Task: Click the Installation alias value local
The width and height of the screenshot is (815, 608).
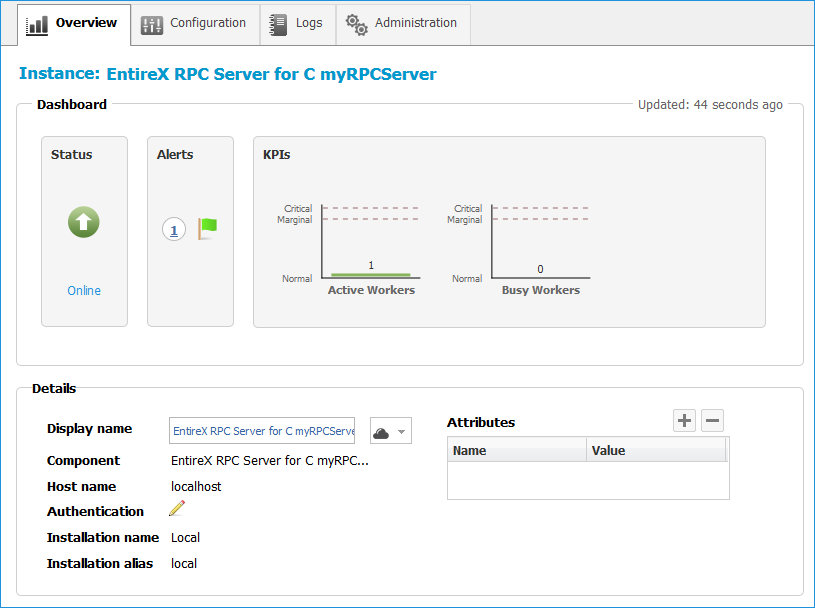Action: pos(184,563)
